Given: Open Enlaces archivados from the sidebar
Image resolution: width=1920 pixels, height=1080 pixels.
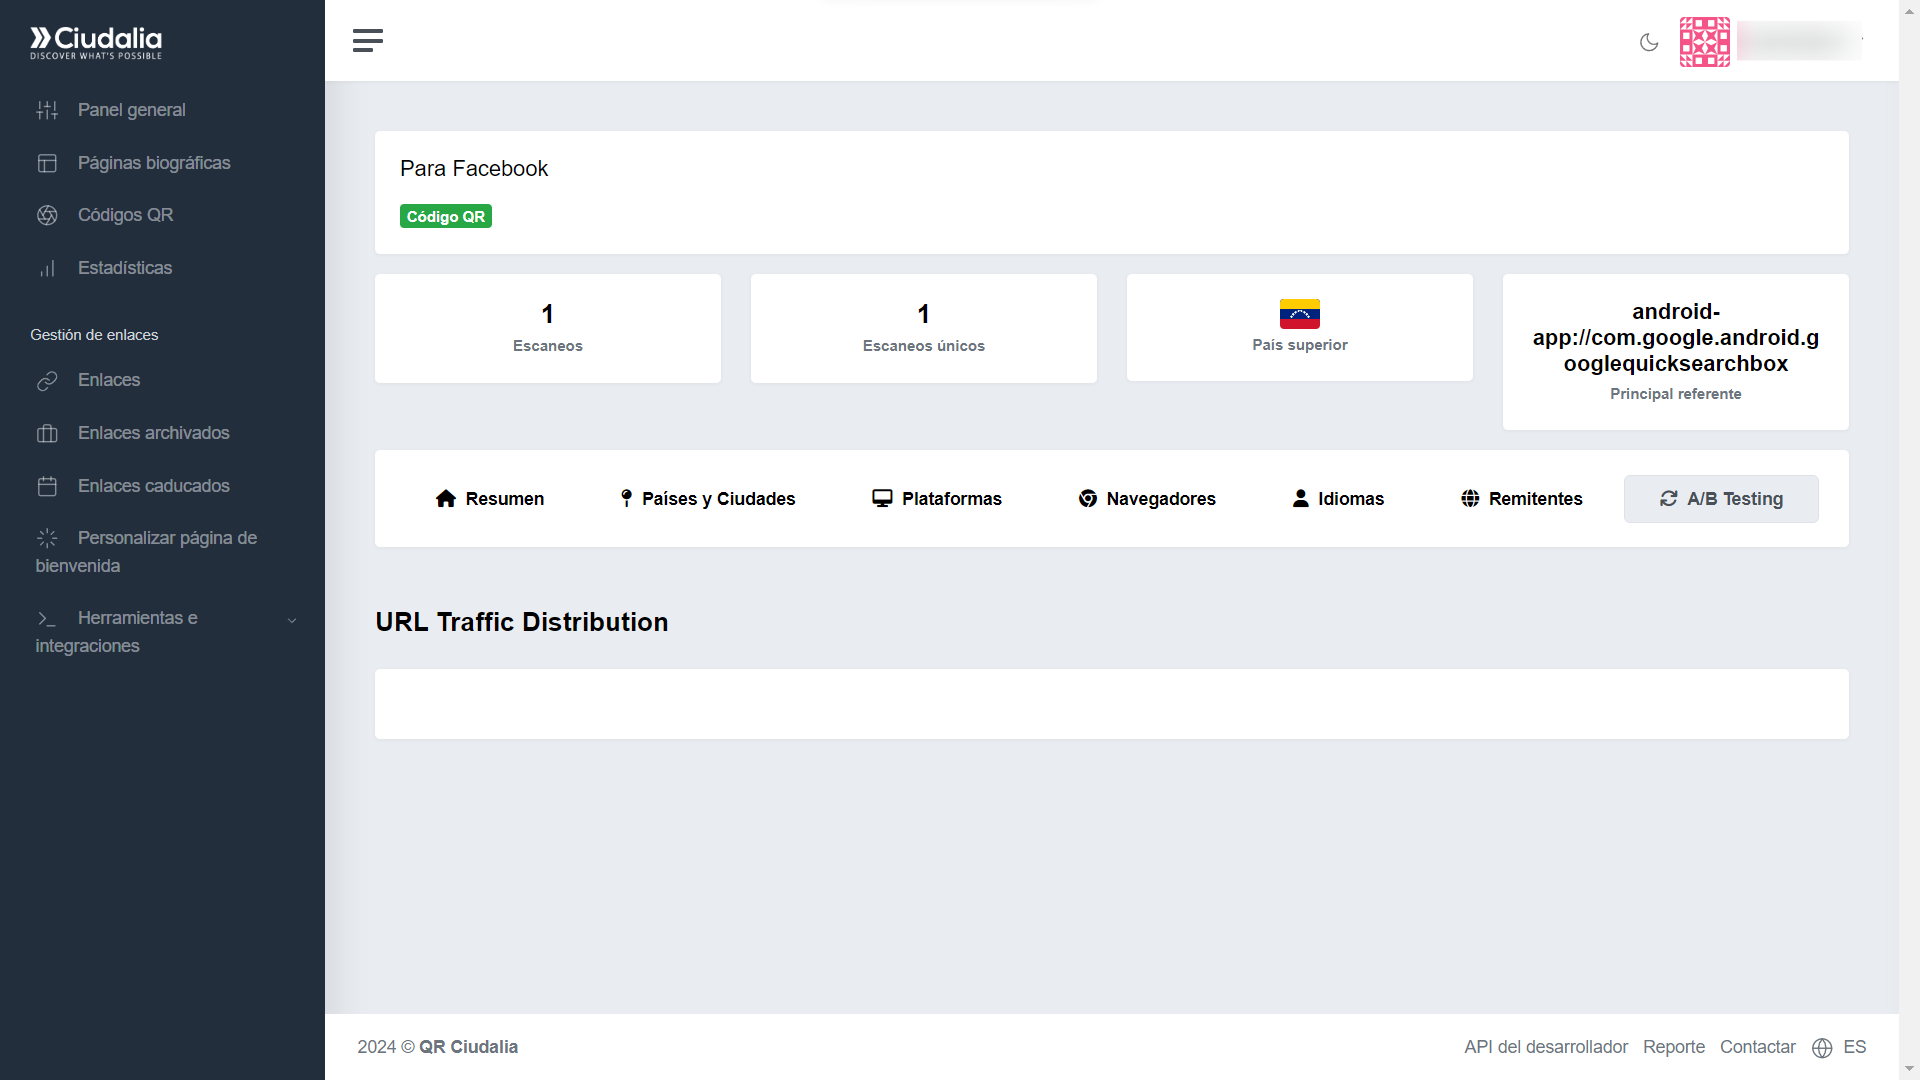Looking at the screenshot, I should coord(153,433).
